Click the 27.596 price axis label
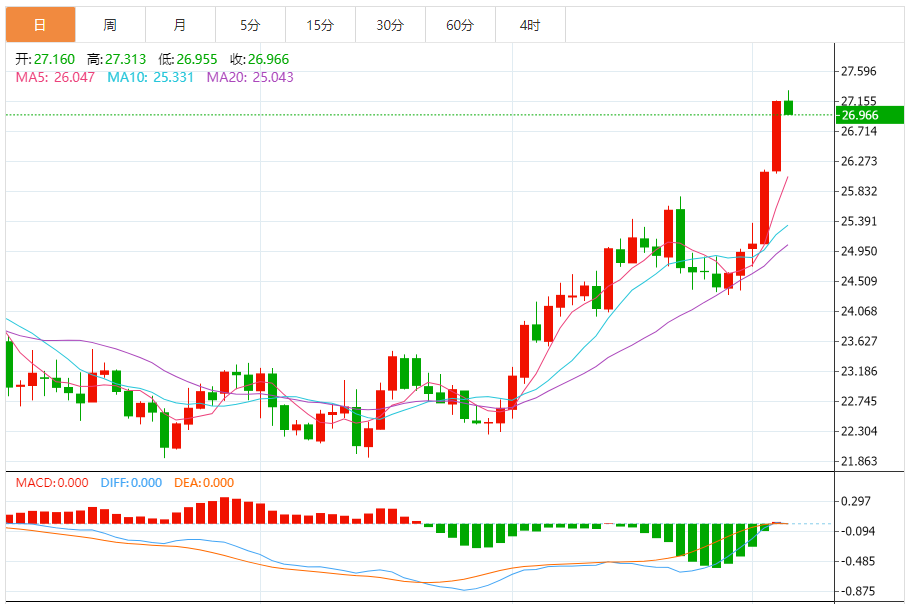Viewport: 912px width, 604px height. [x=858, y=72]
